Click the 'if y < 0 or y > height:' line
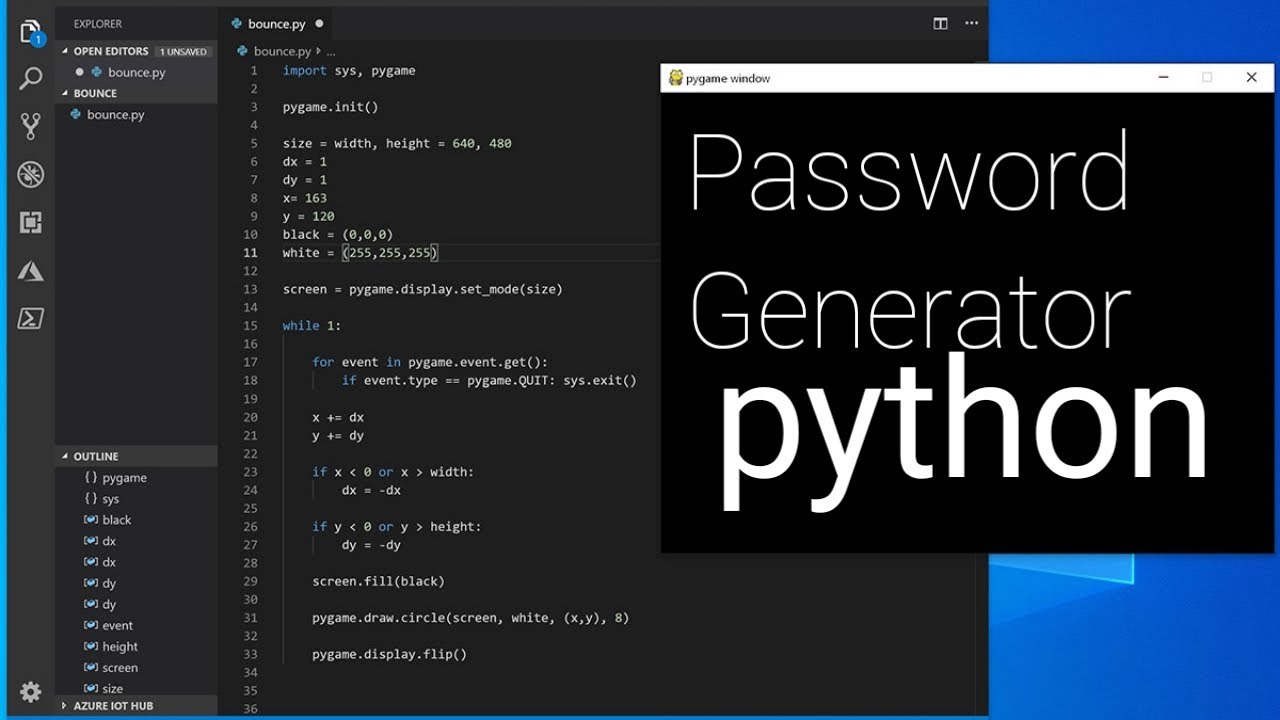This screenshot has width=1280, height=720. tap(397, 526)
